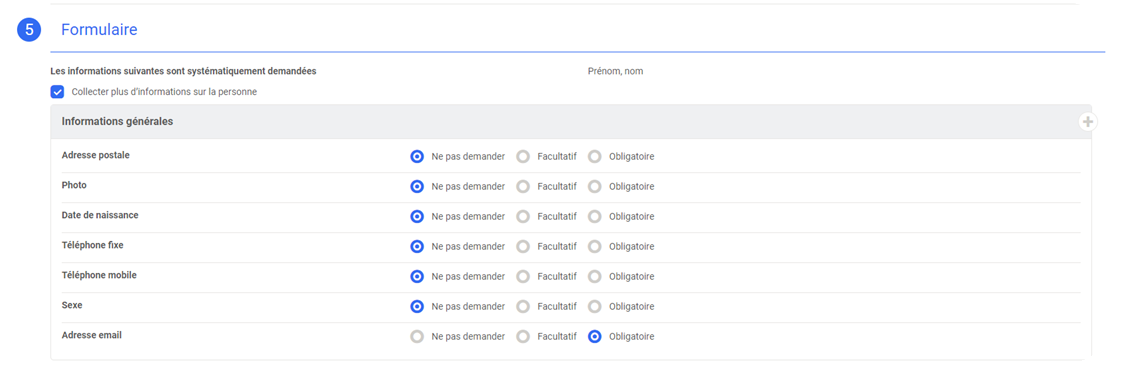Select Ne pas demander for Photo

[417, 187]
